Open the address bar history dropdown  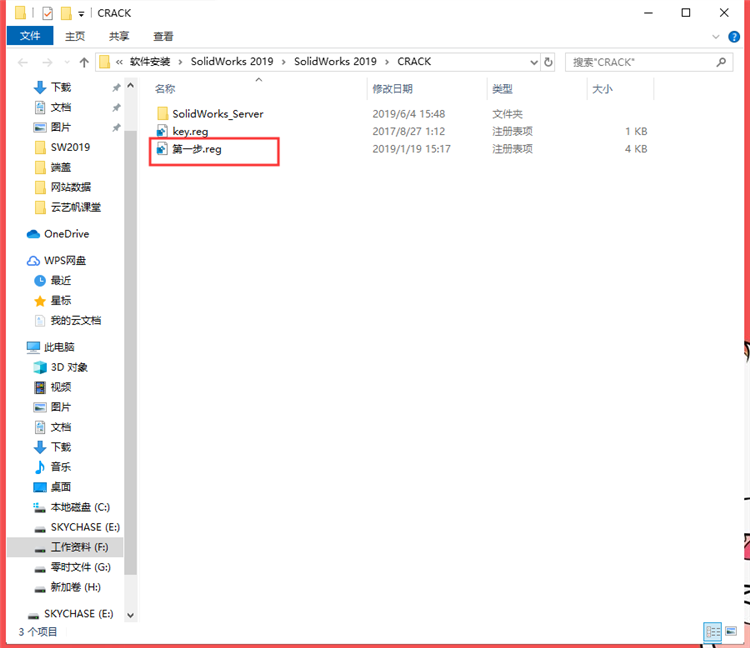(534, 63)
